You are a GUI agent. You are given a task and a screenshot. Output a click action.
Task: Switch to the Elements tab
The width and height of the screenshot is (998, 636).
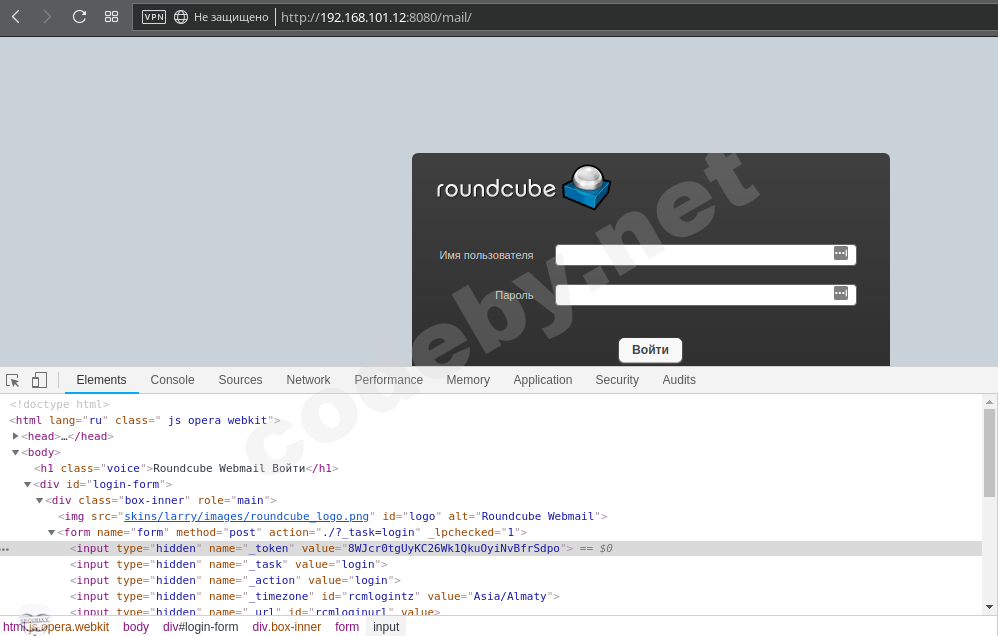[x=101, y=380]
